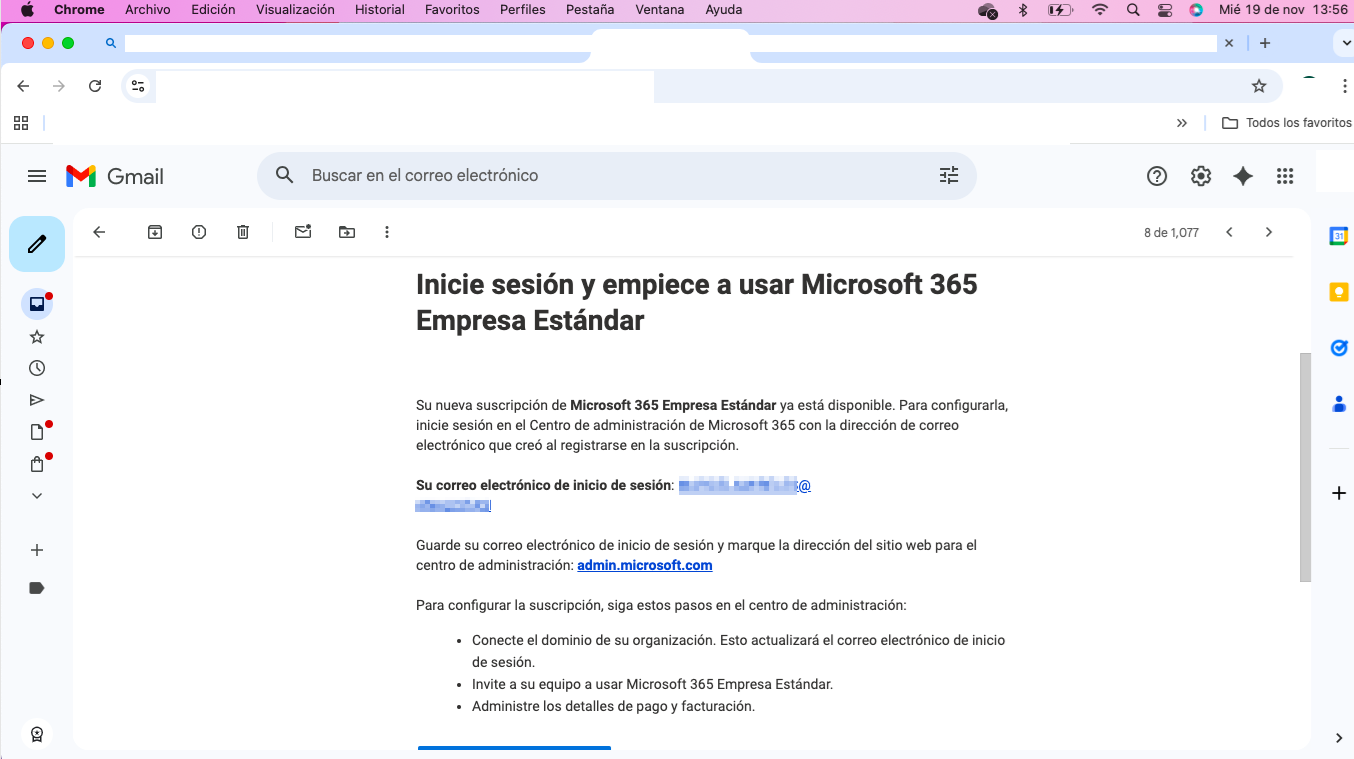This screenshot has height=759, width=1354.
Task: Open Snoozed messages clock icon
Action: pyautogui.click(x=37, y=368)
